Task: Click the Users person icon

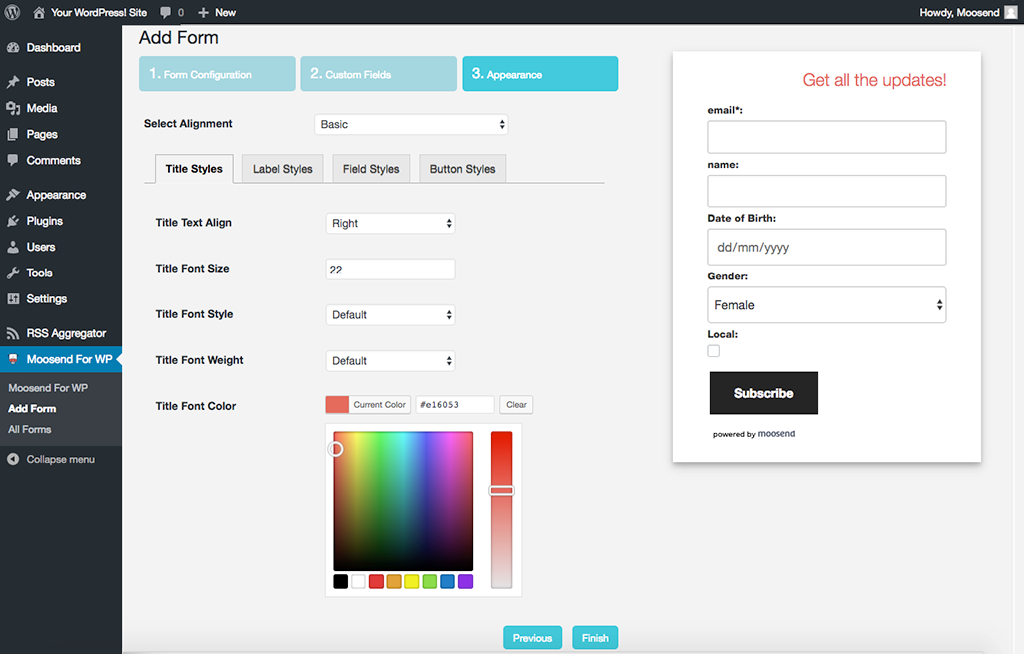Action: 13,247
